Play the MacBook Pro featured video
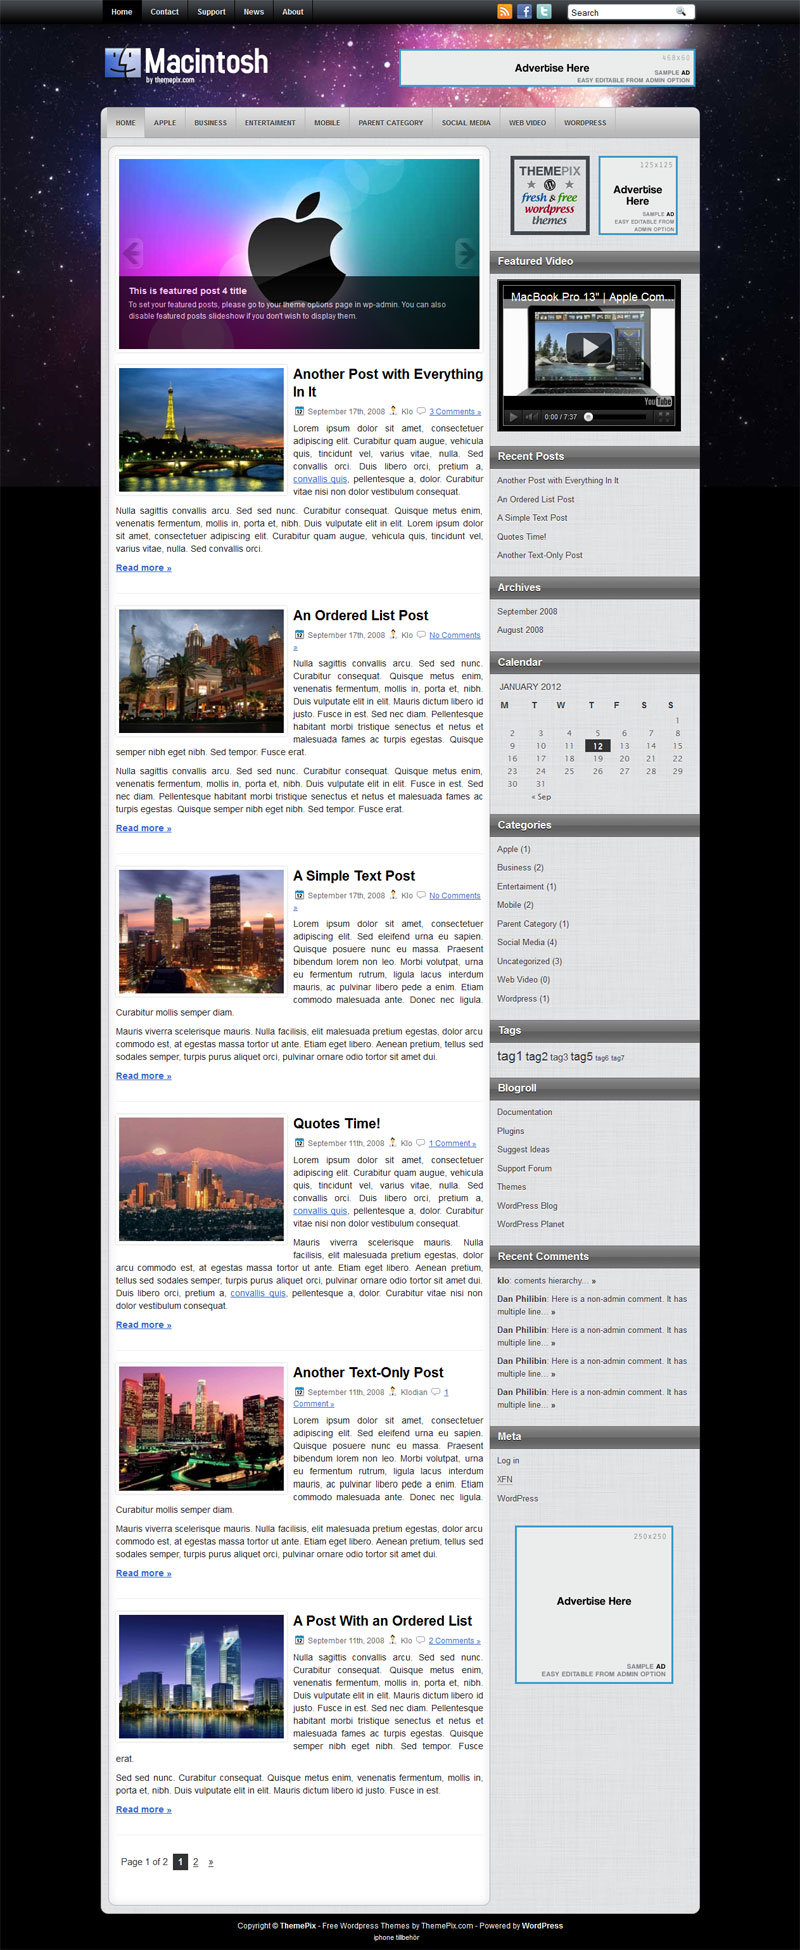 point(589,347)
